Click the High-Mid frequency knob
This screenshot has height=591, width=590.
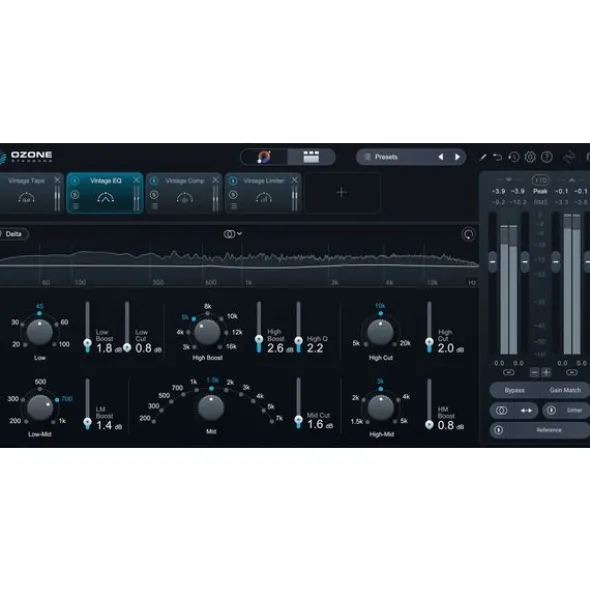(x=381, y=408)
